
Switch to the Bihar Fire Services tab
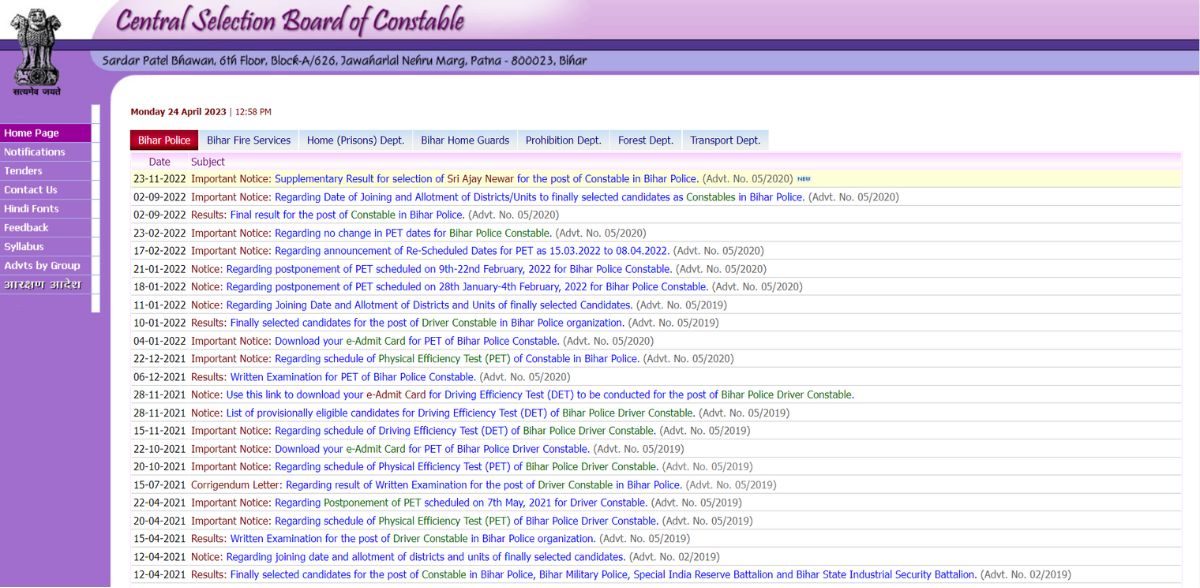249,141
